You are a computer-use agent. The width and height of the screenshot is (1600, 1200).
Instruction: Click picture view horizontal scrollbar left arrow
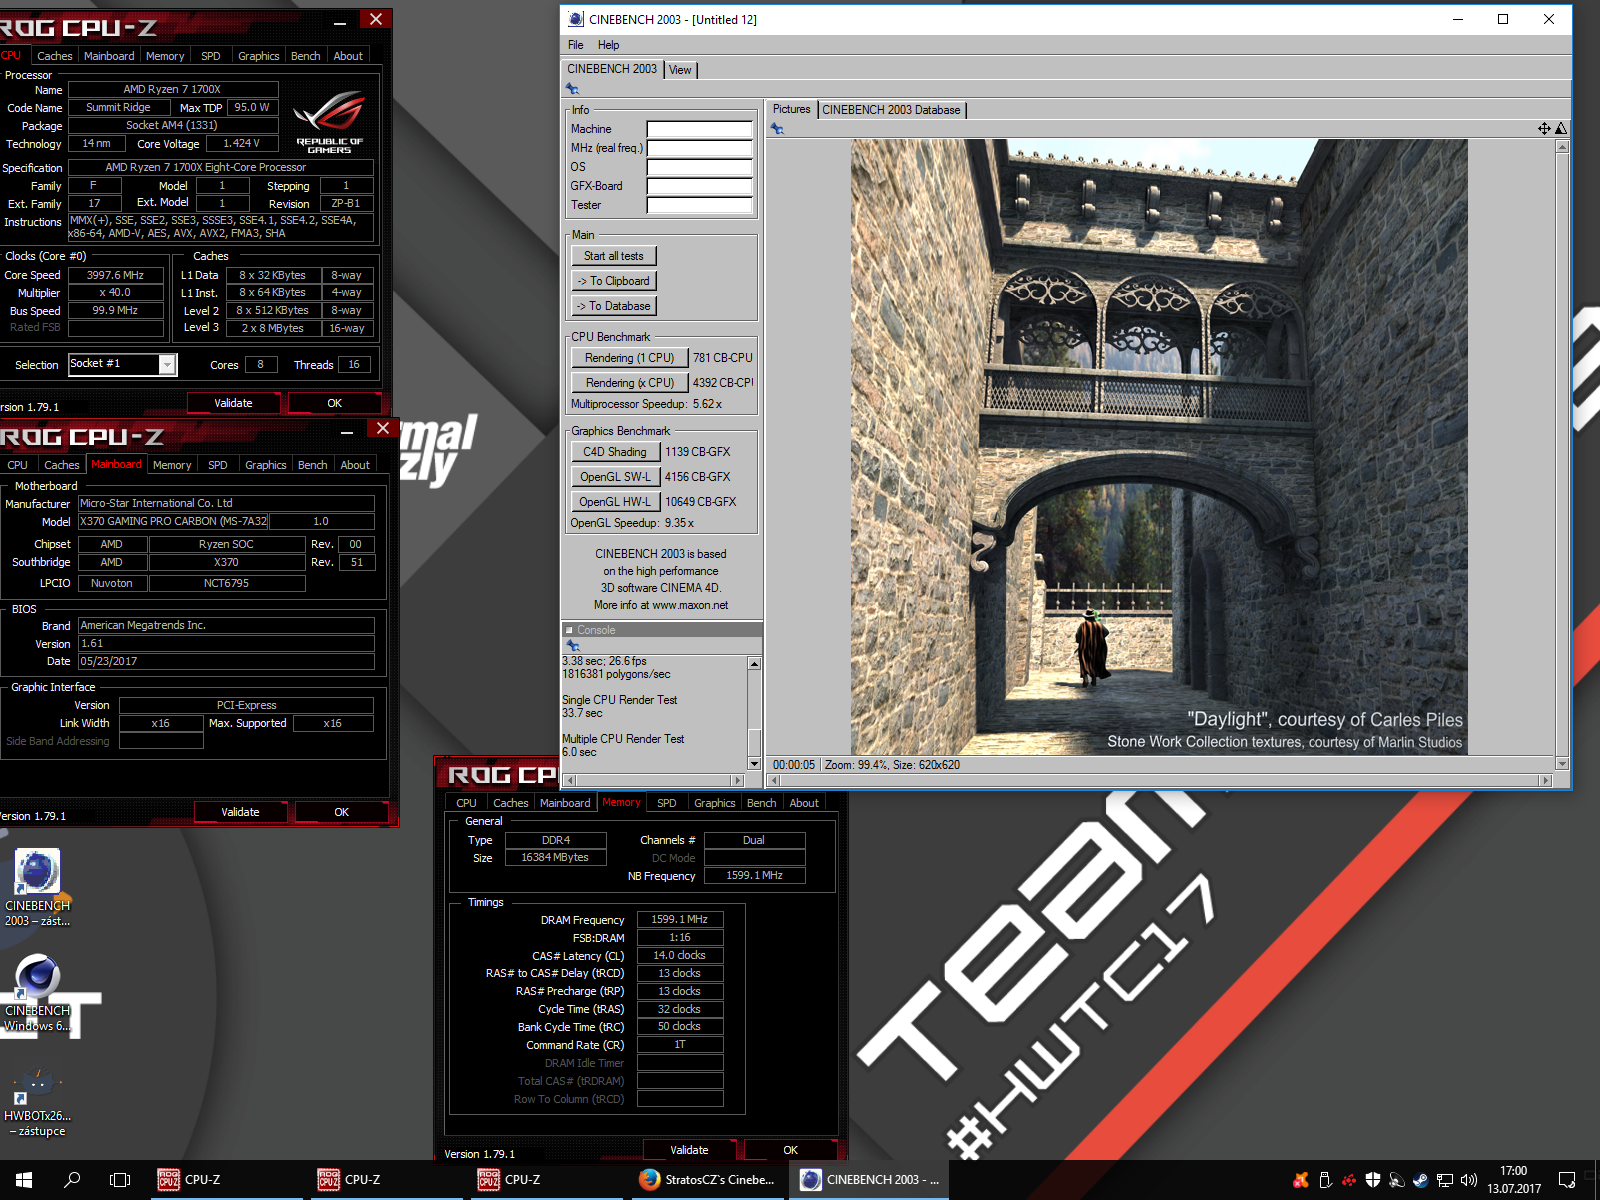point(774,780)
